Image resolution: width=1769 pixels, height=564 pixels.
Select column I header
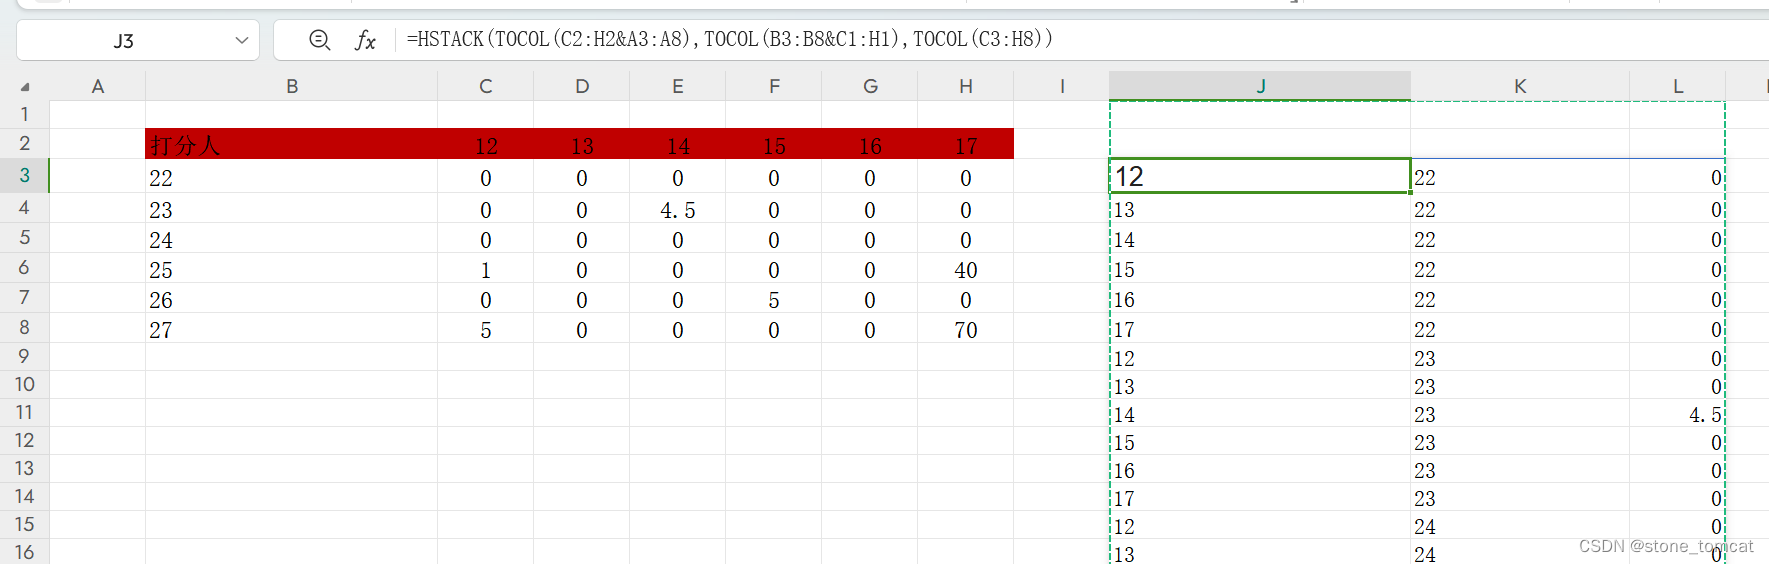[x=1062, y=86]
